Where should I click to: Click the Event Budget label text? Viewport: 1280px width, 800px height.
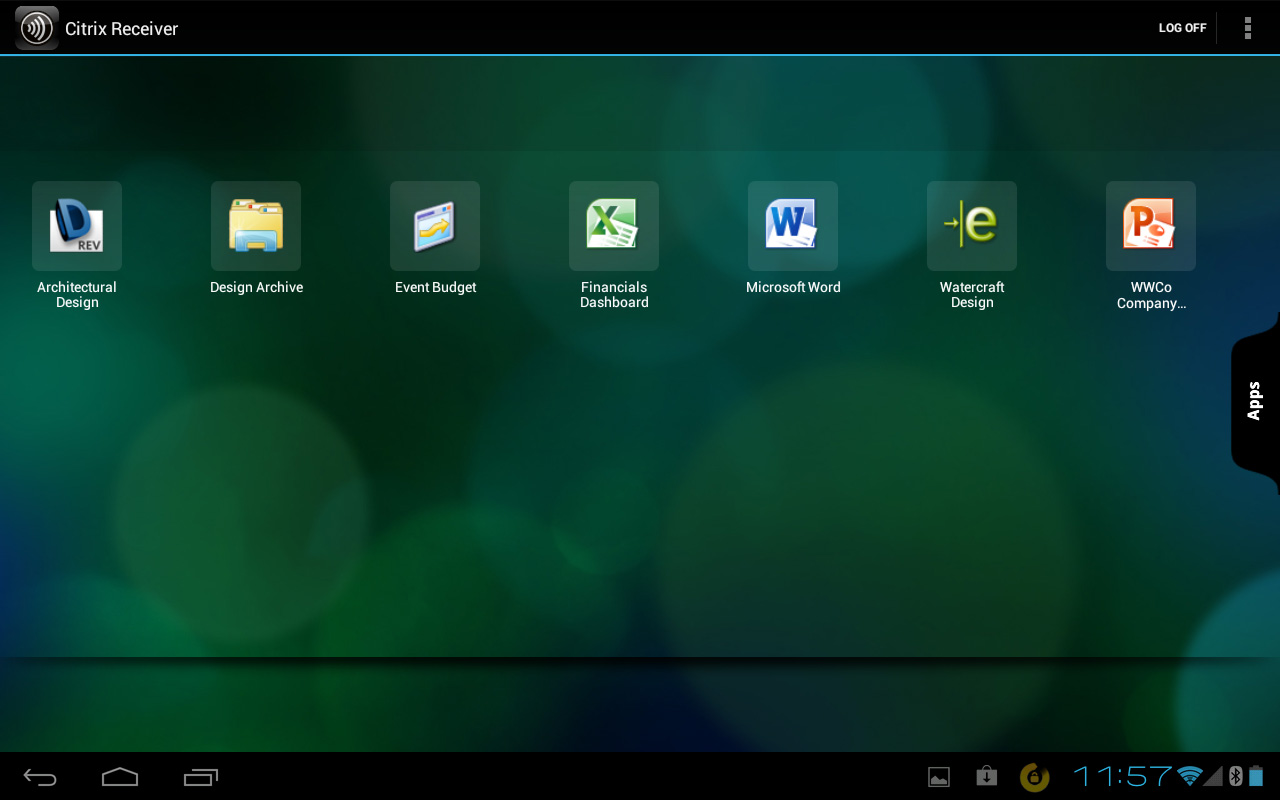click(435, 287)
